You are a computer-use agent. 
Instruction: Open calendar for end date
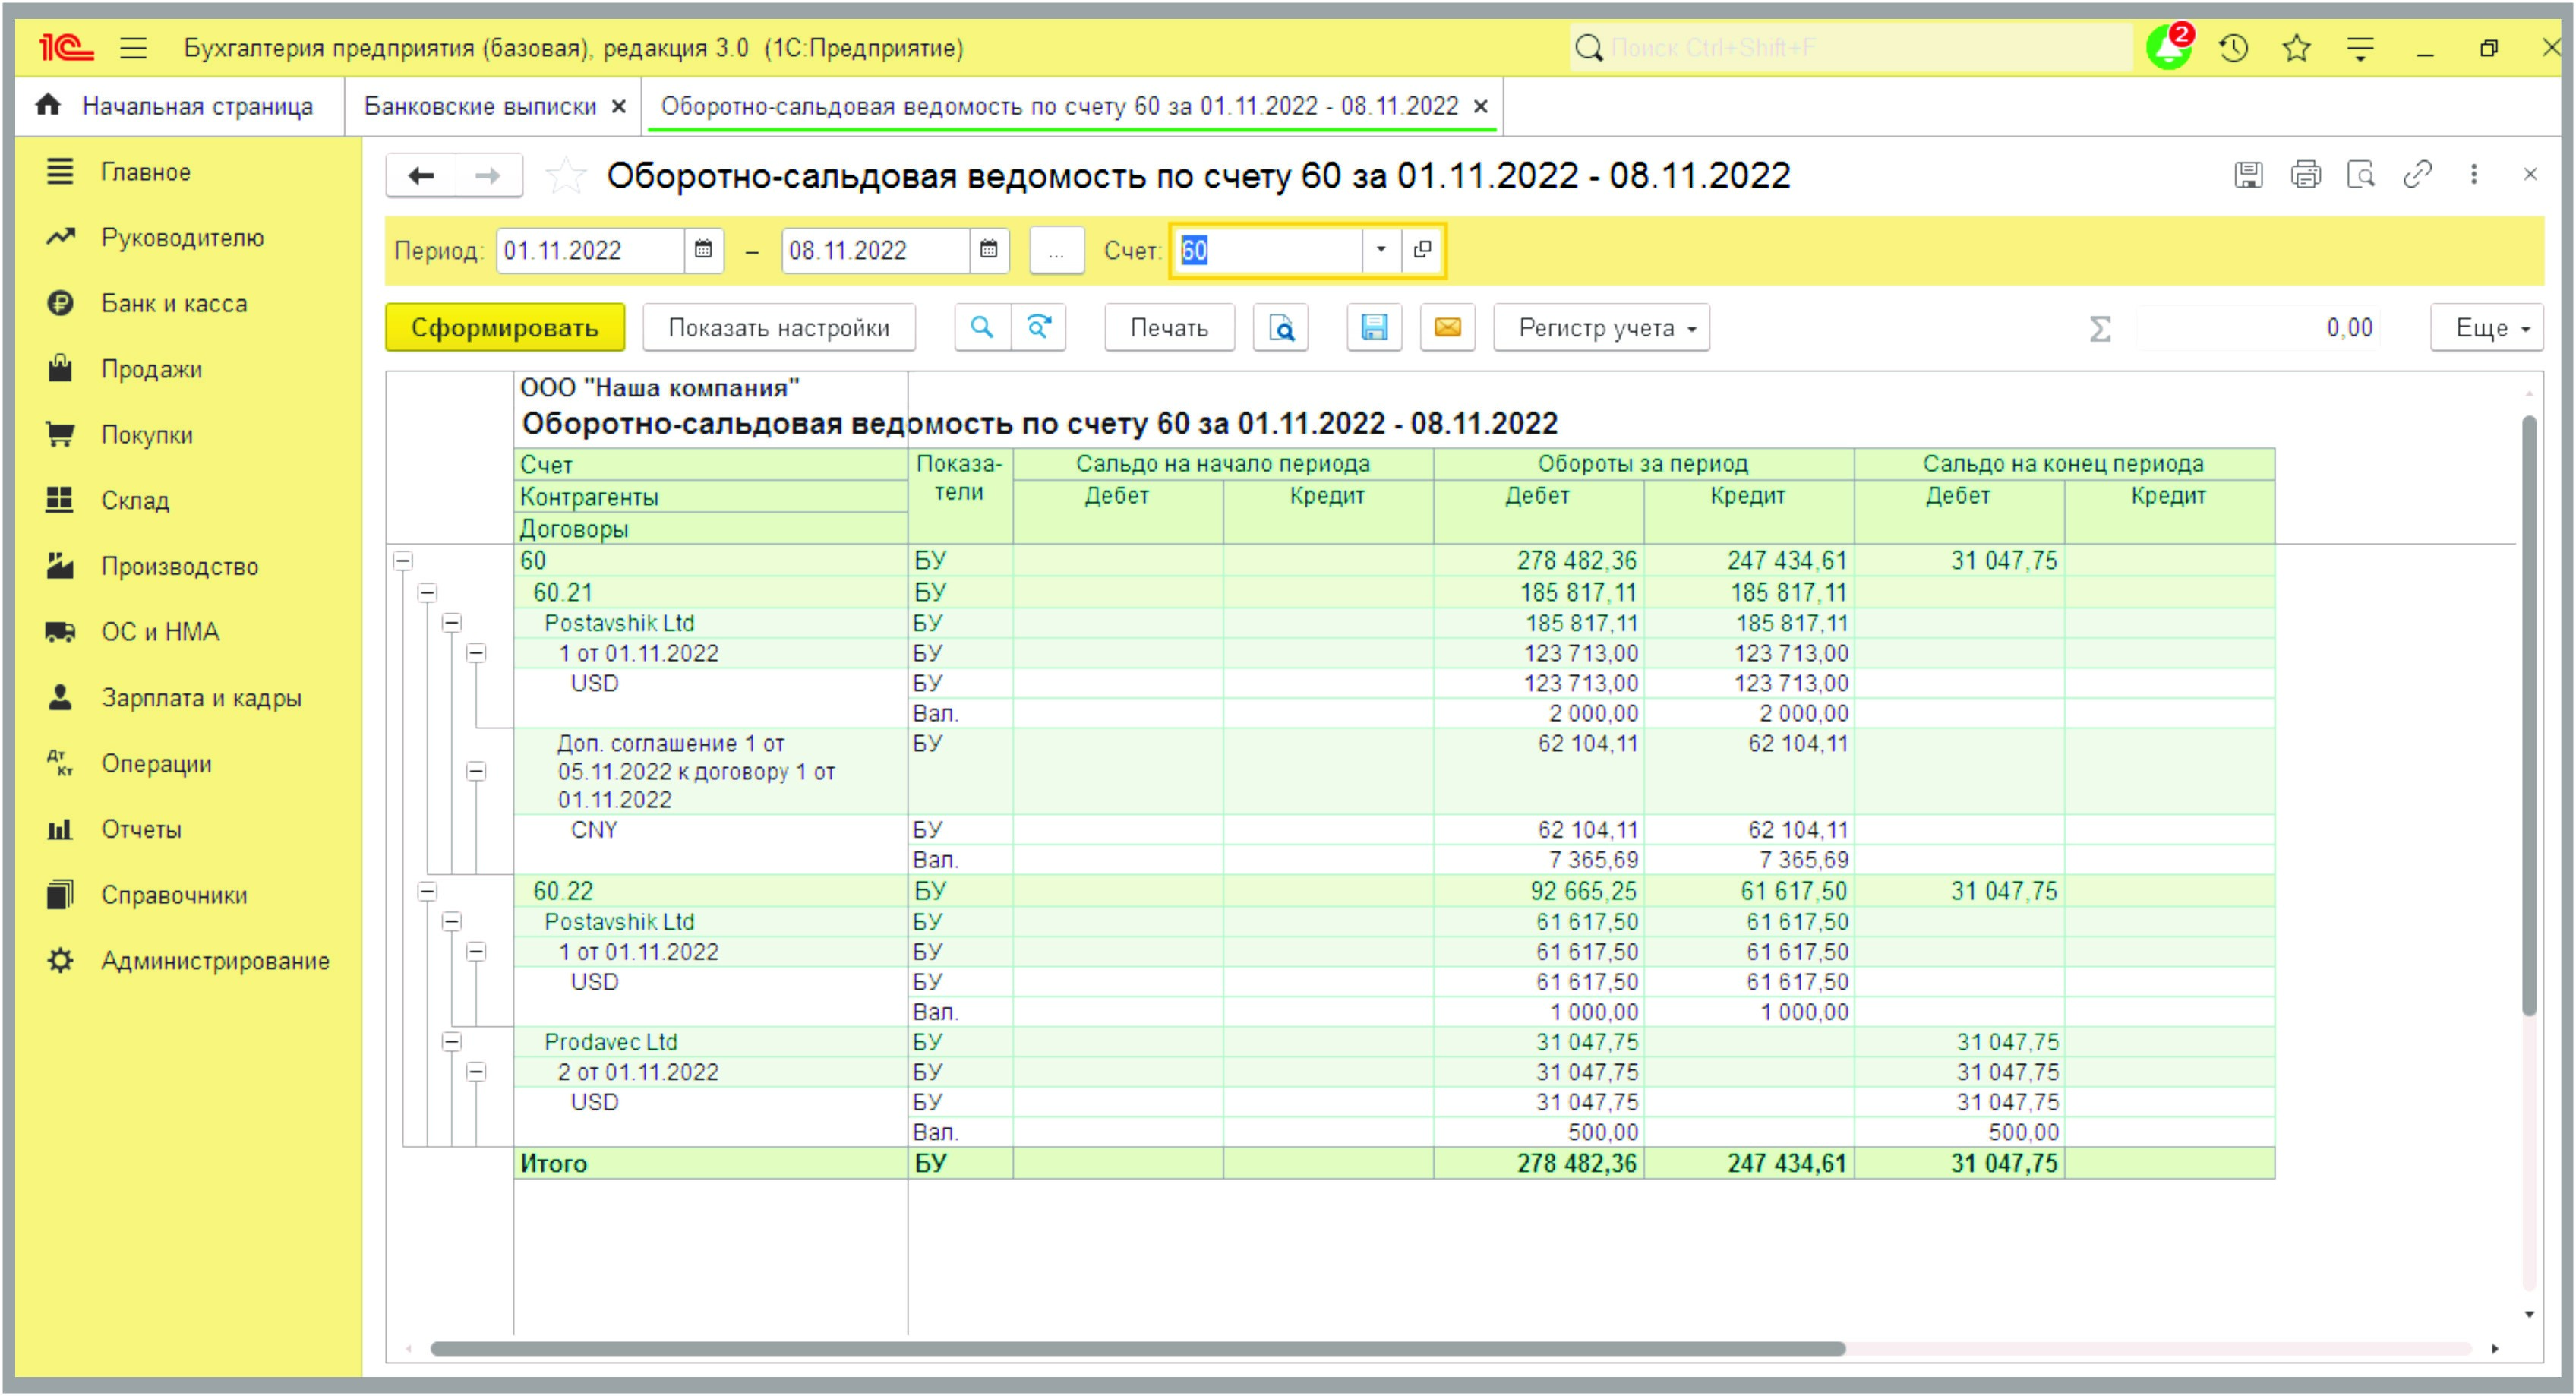(988, 250)
